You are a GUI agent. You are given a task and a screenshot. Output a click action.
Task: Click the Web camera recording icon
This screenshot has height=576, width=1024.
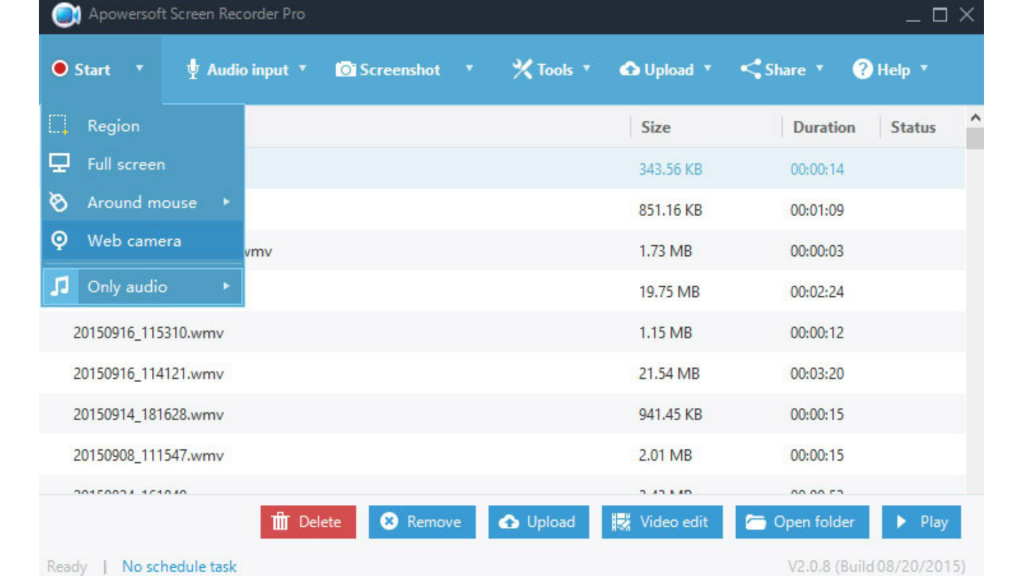pyautogui.click(x=59, y=240)
